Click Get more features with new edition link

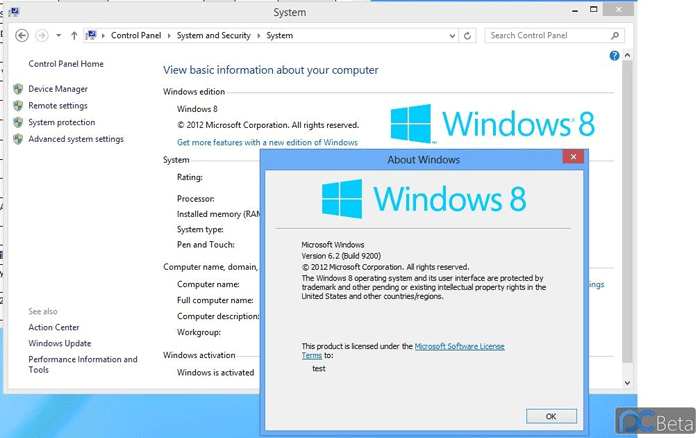click(267, 142)
